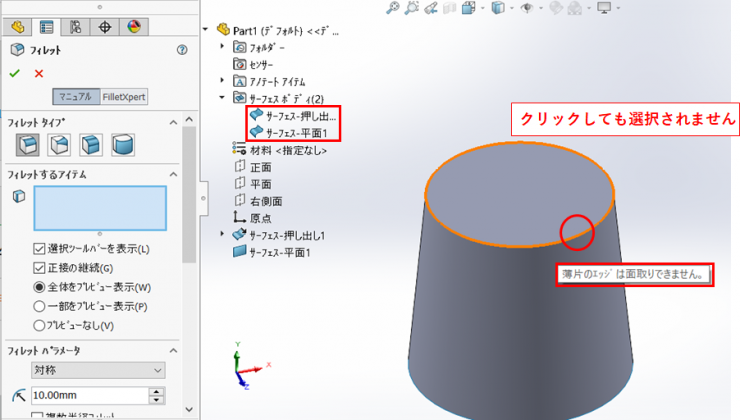The image size is (740, 420).
Task: Click Apply Scene toolbar icon
Action: [x=575, y=8]
